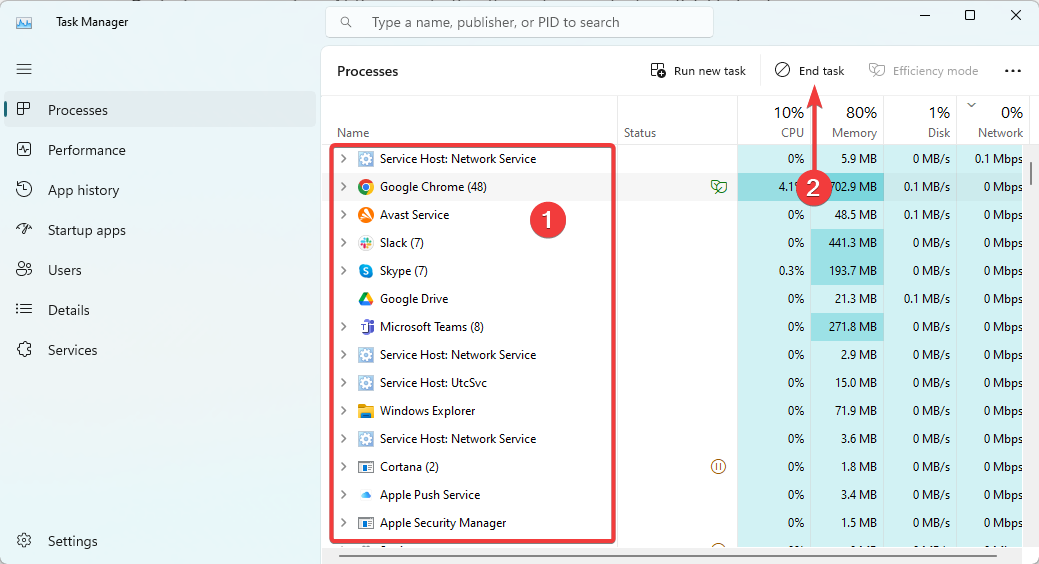This screenshot has height=564, width=1039.
Task: Click the Apple Security Manager icon
Action: pos(366,523)
